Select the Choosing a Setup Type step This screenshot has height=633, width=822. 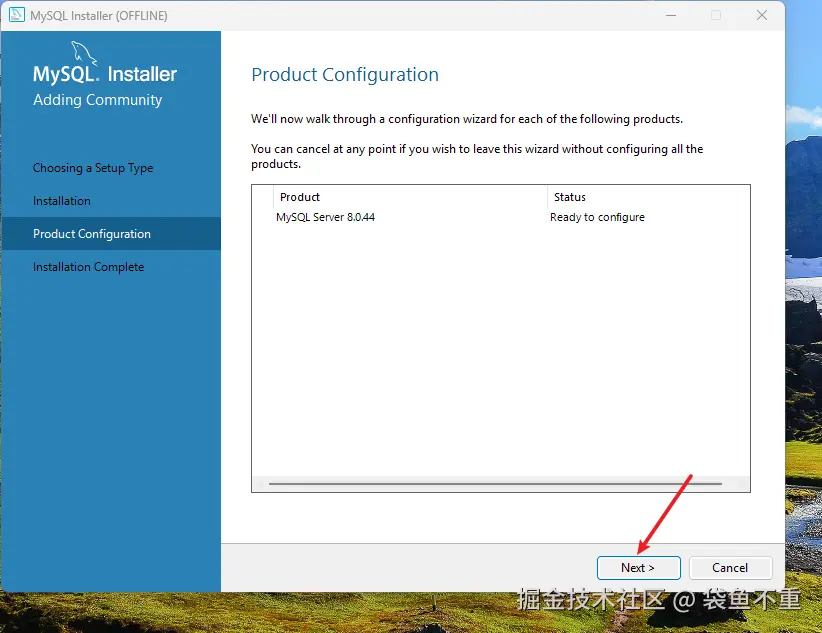[x=93, y=168]
